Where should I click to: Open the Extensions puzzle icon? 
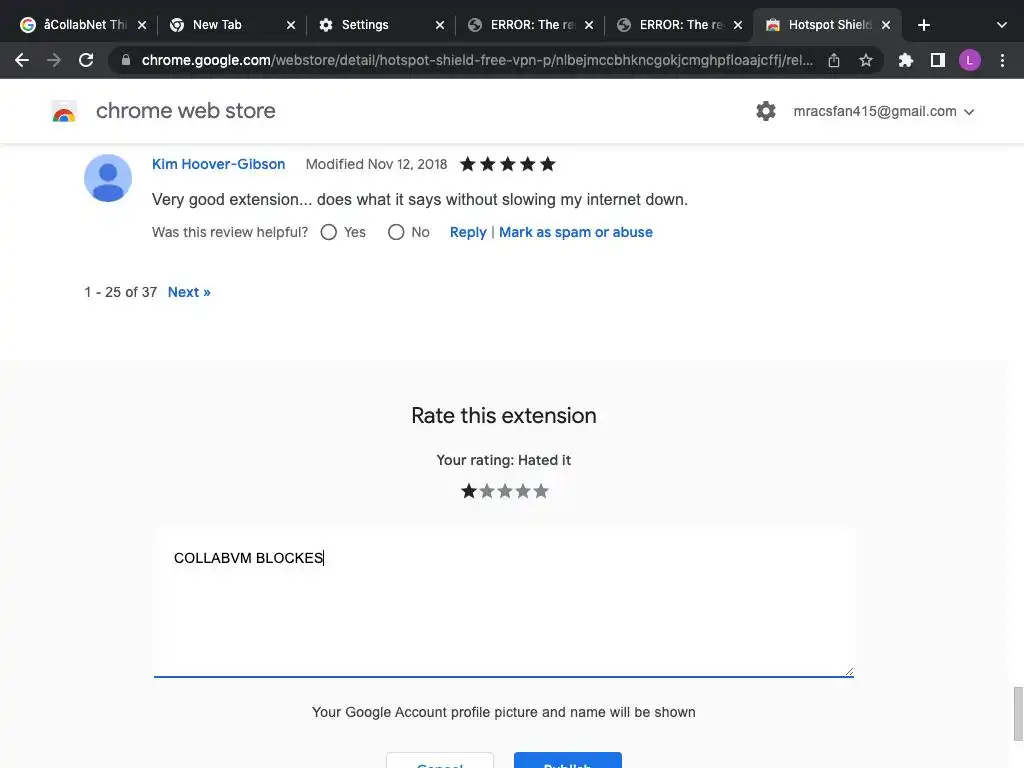(x=906, y=60)
